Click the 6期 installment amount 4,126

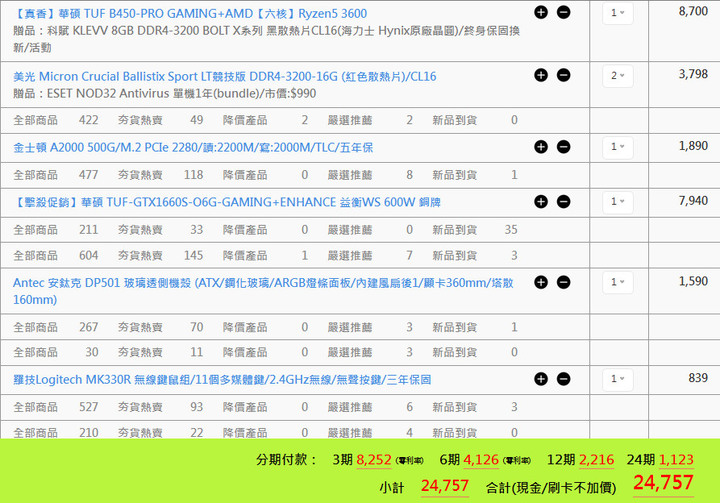click(x=481, y=460)
